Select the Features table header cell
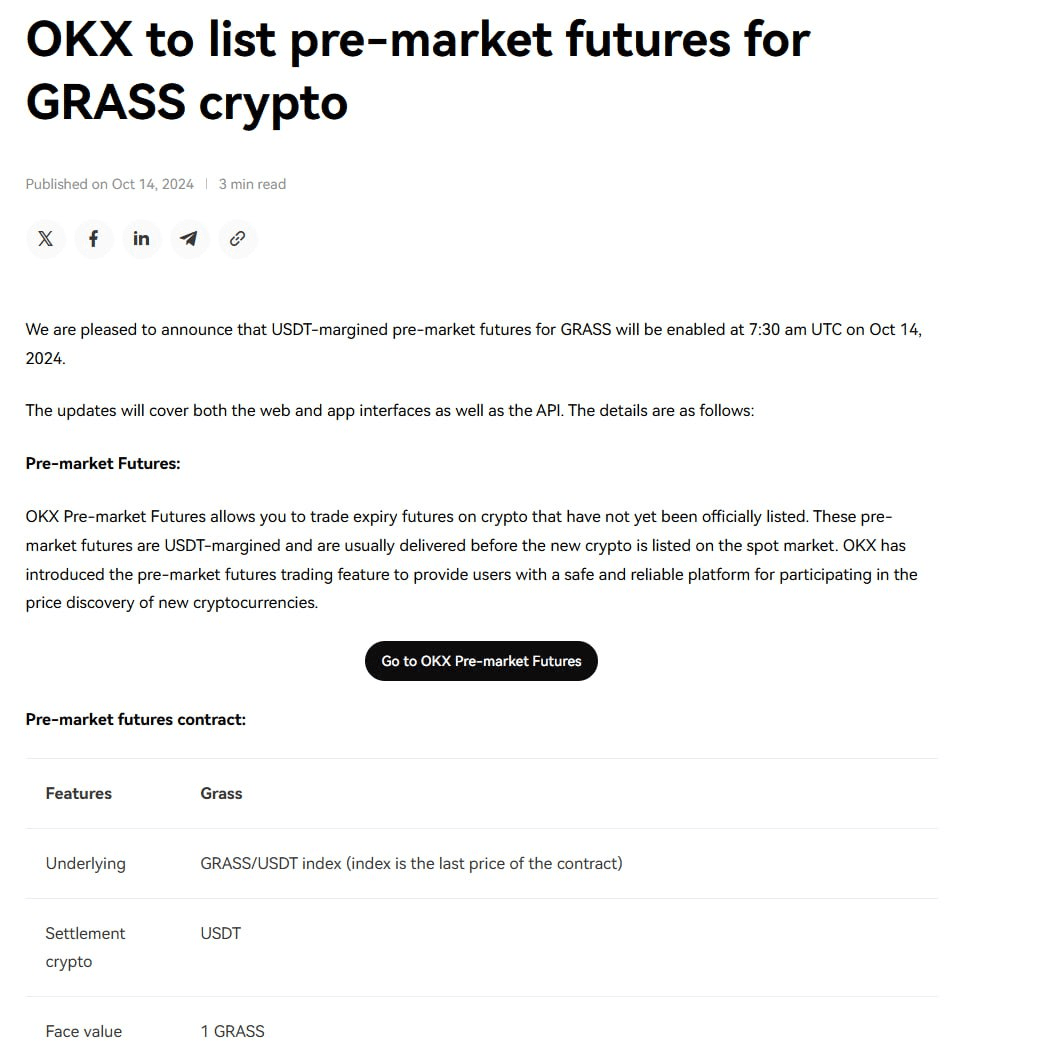 click(x=78, y=794)
